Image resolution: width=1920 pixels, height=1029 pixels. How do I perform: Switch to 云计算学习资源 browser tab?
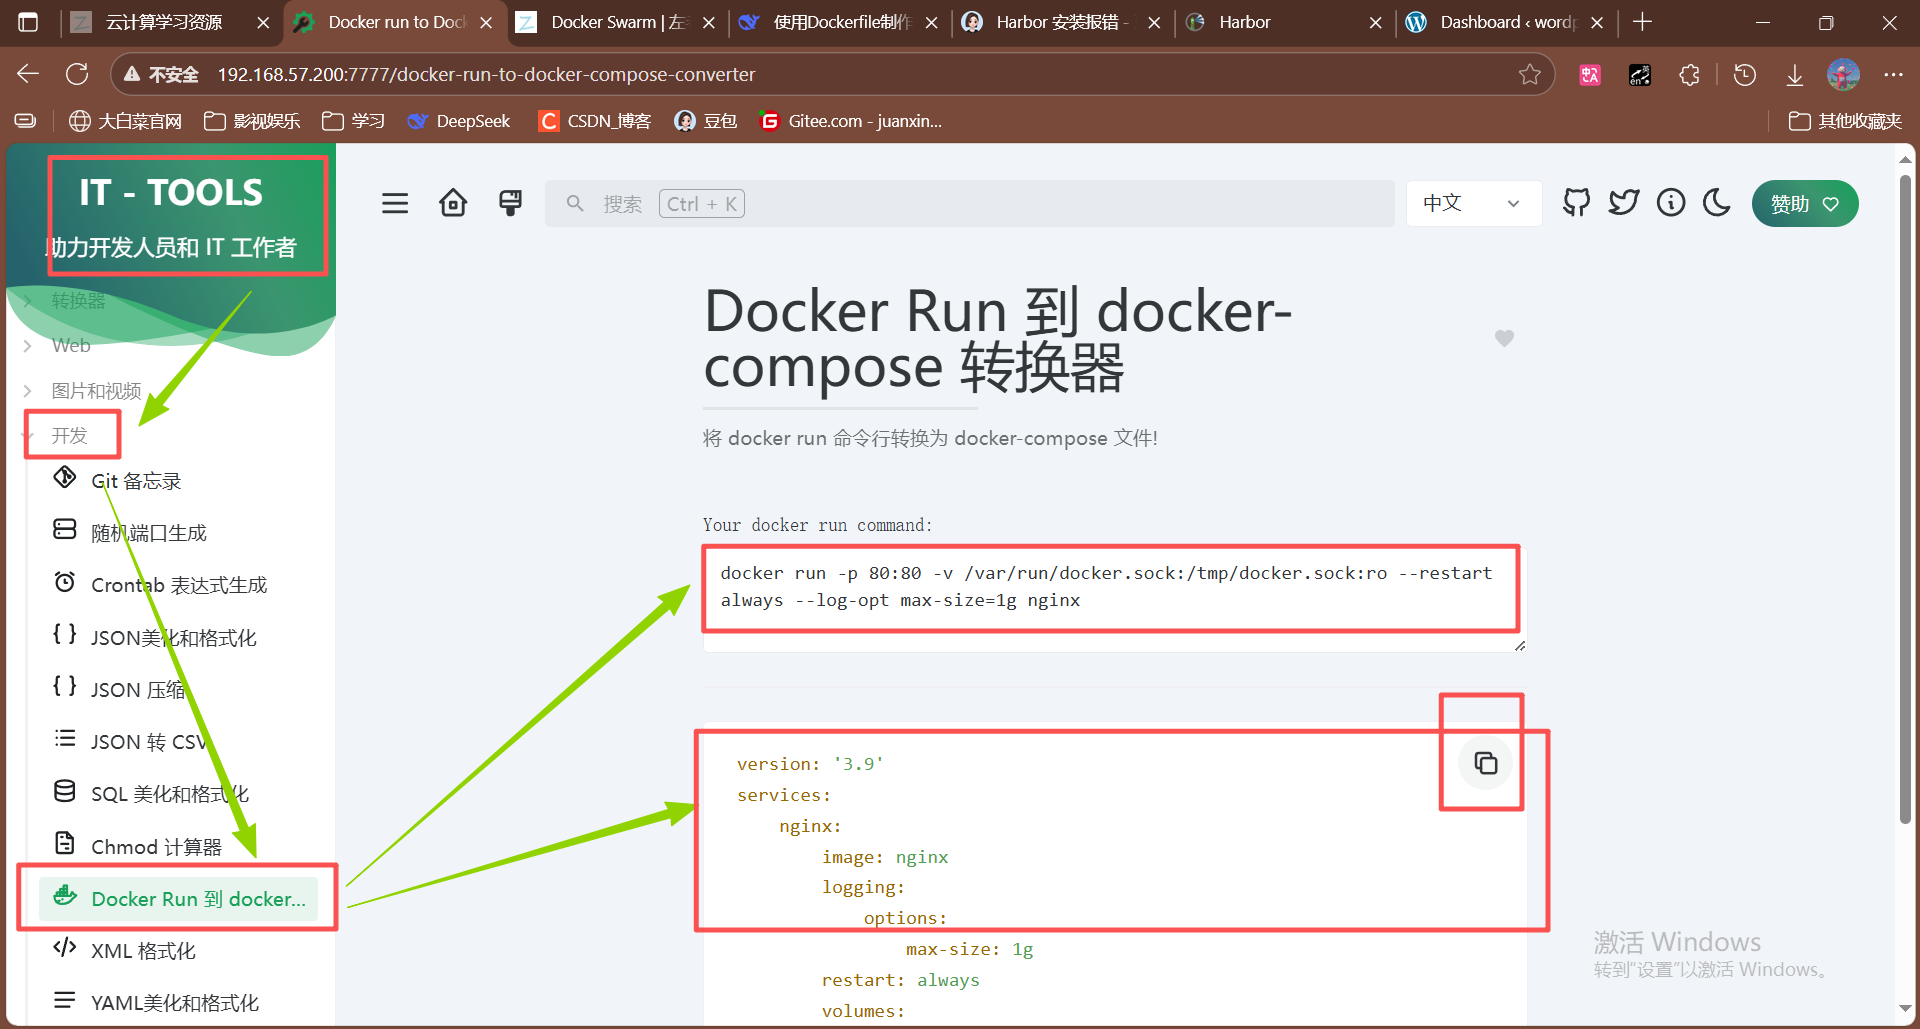(x=163, y=22)
